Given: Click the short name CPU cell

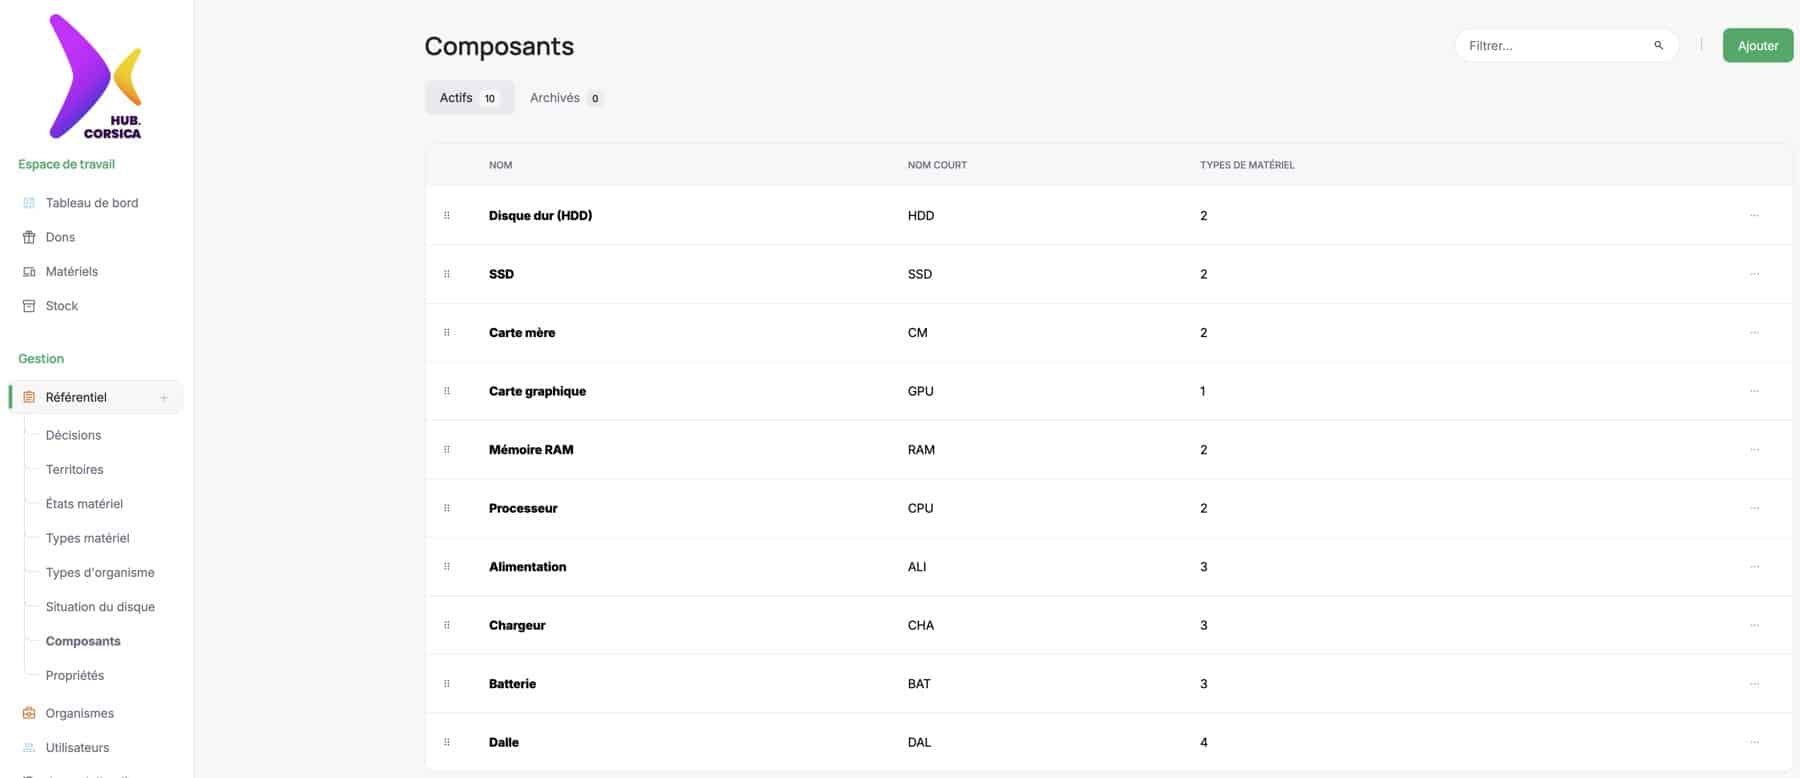Looking at the screenshot, I should 920,508.
